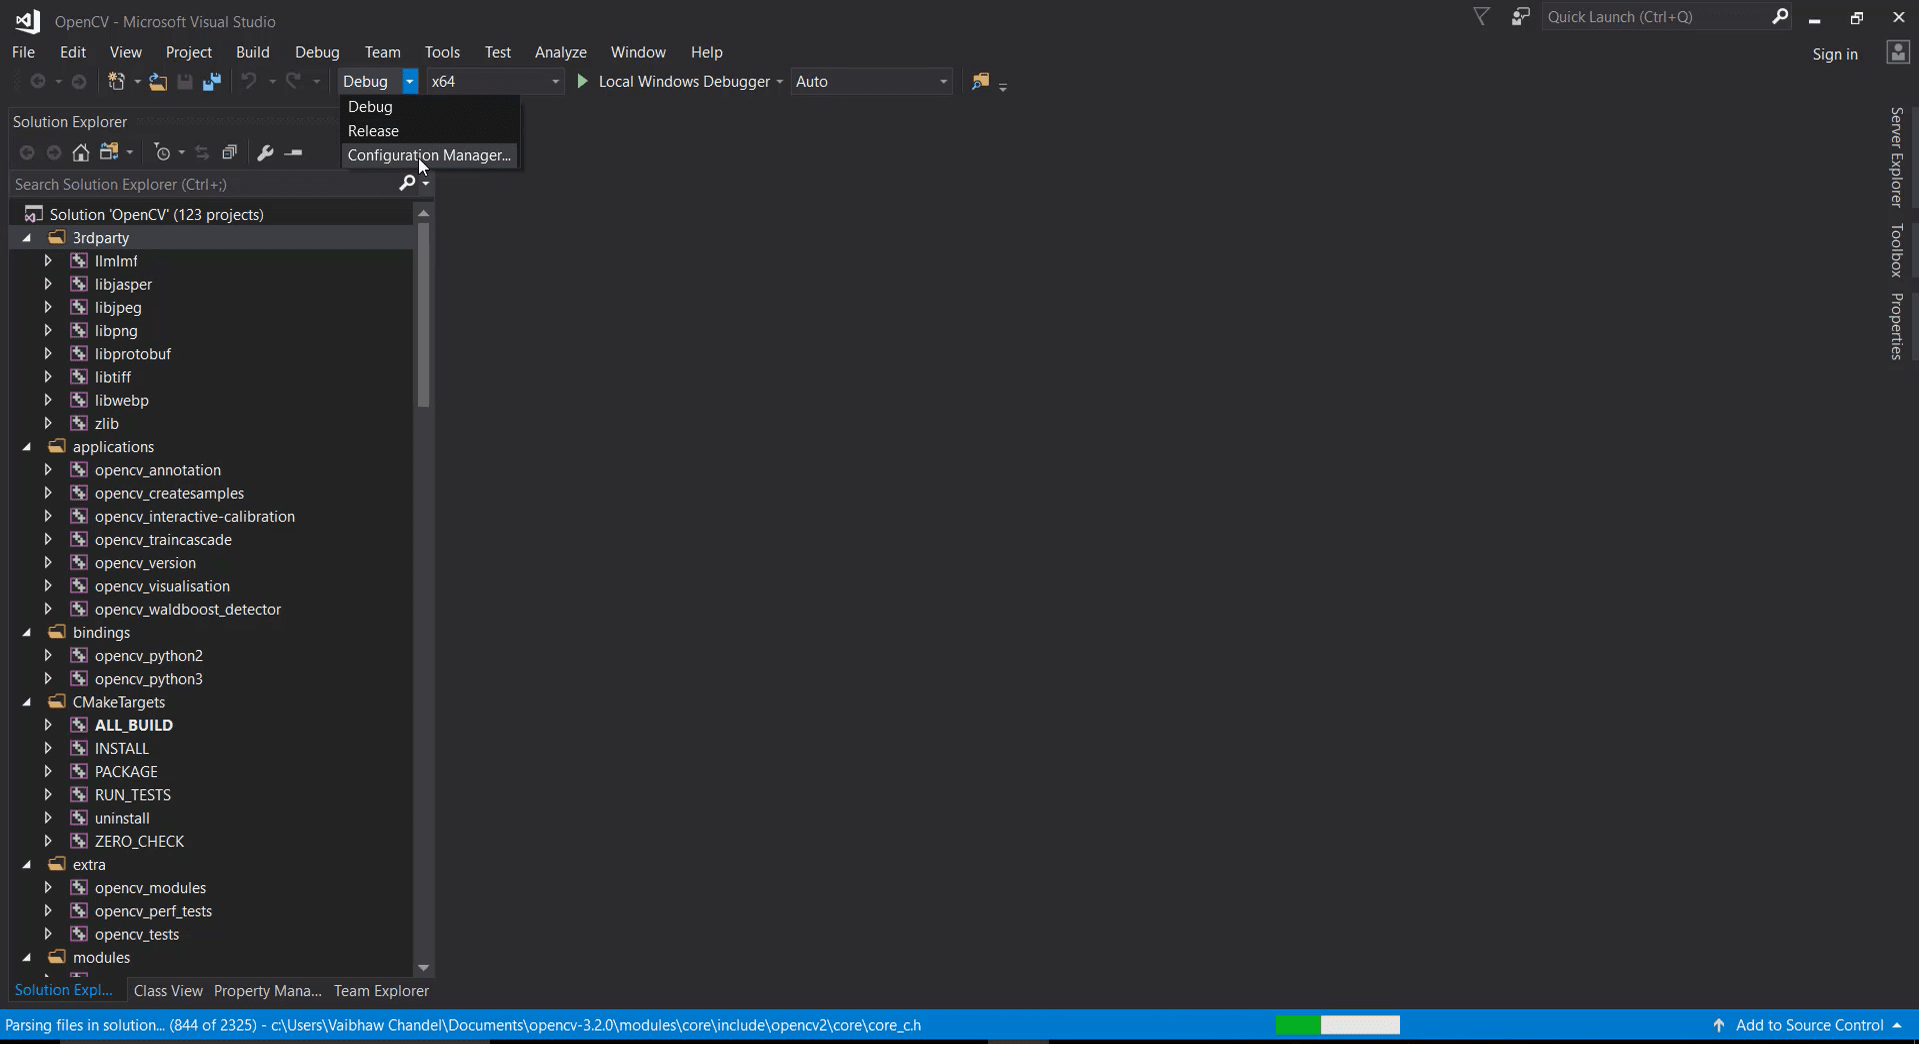Open Solution Explorer search options arrow

[426, 184]
